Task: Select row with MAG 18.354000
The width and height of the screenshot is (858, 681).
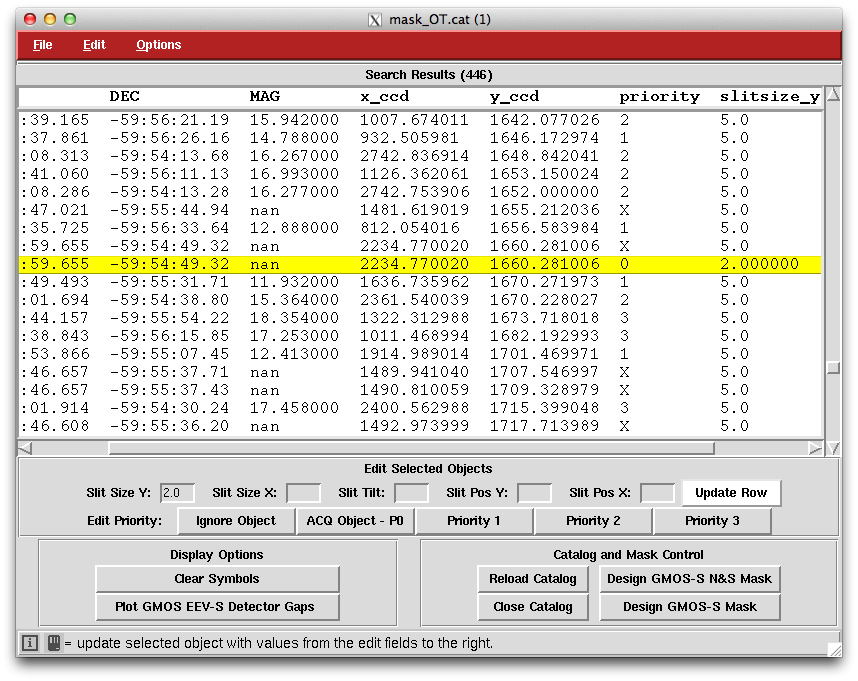Action: (420, 318)
